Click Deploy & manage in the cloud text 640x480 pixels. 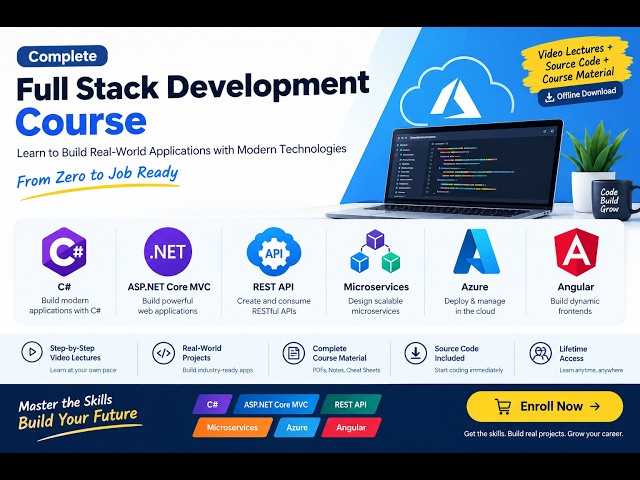pos(475,306)
